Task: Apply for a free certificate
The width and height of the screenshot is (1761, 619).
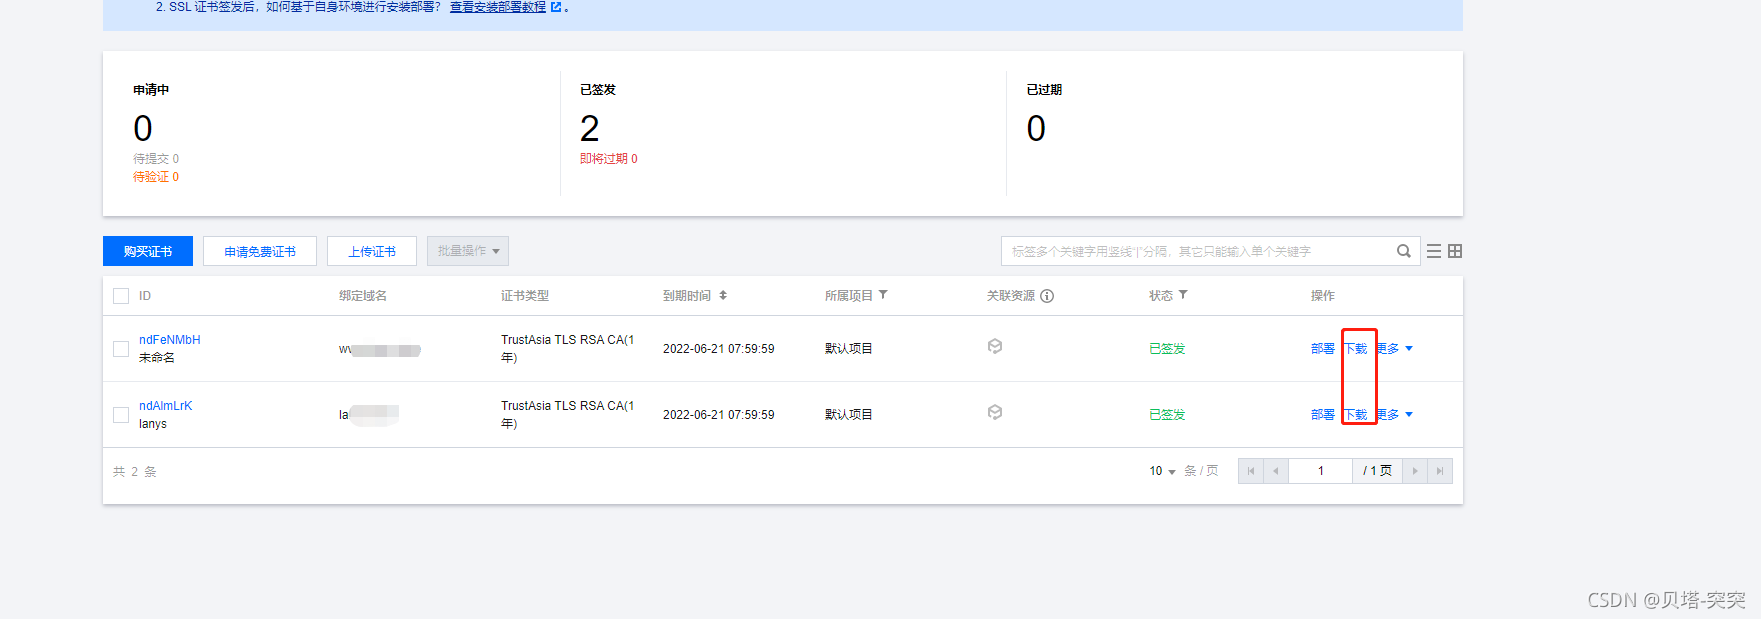Action: point(260,251)
